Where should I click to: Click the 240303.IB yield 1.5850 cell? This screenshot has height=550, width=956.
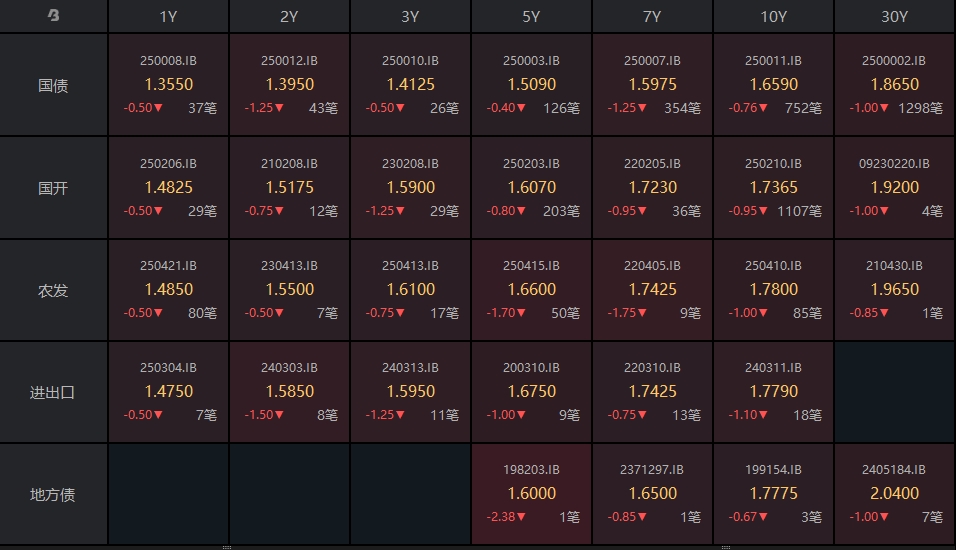point(290,392)
